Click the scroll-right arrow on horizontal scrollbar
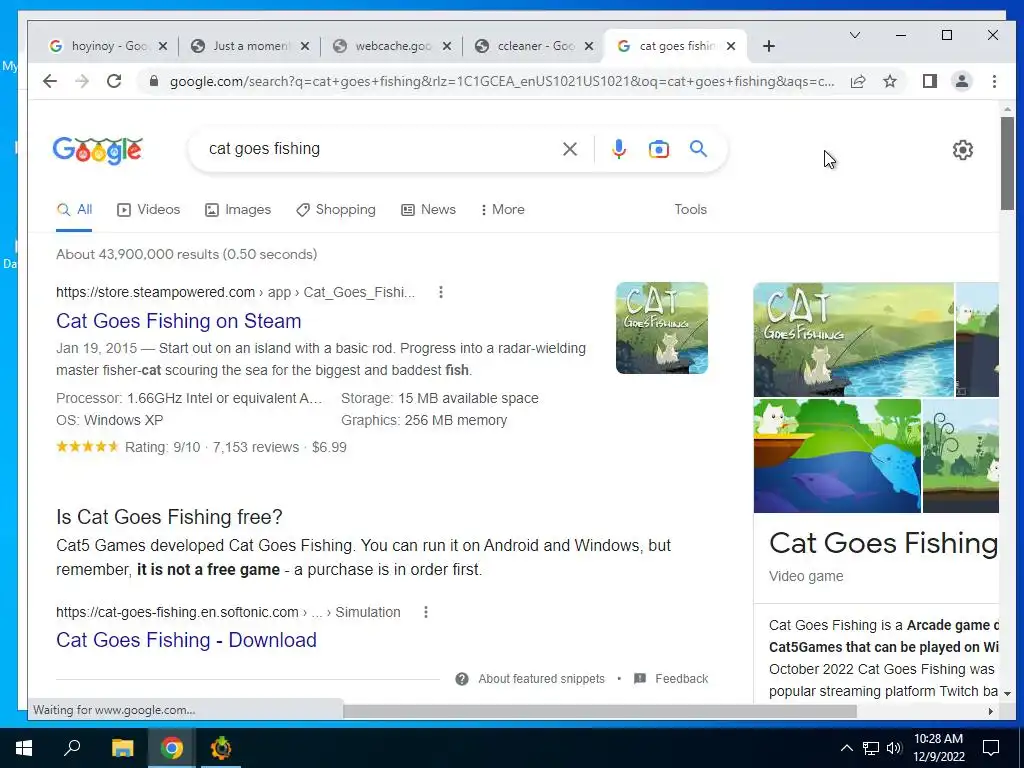 pyautogui.click(x=991, y=711)
